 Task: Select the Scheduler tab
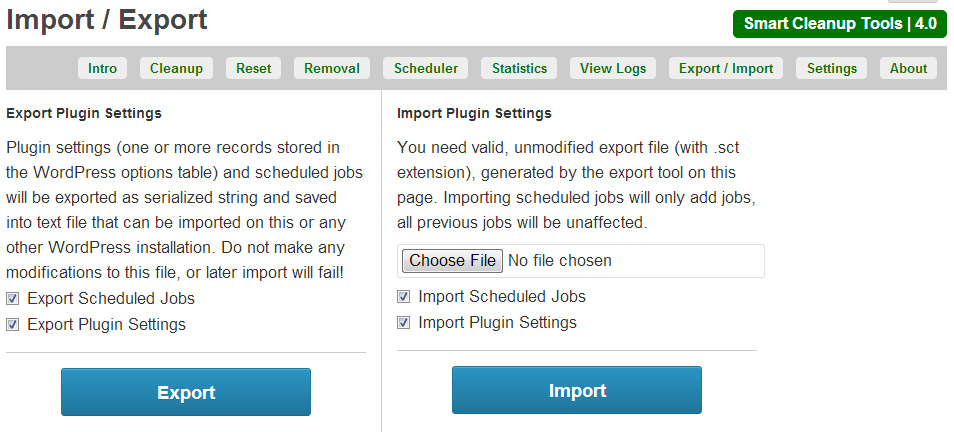tap(426, 68)
